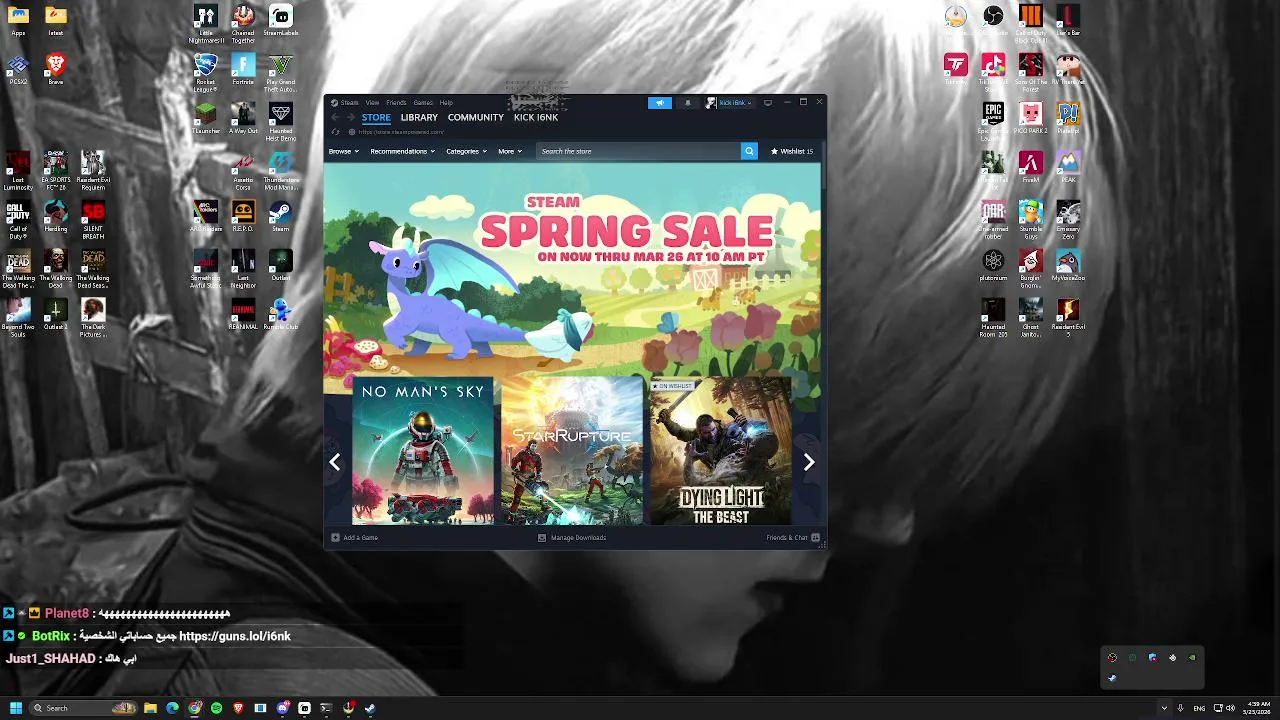Select the Brave browser desktop shortcut
This screenshot has width=1280, height=720.
56,70
